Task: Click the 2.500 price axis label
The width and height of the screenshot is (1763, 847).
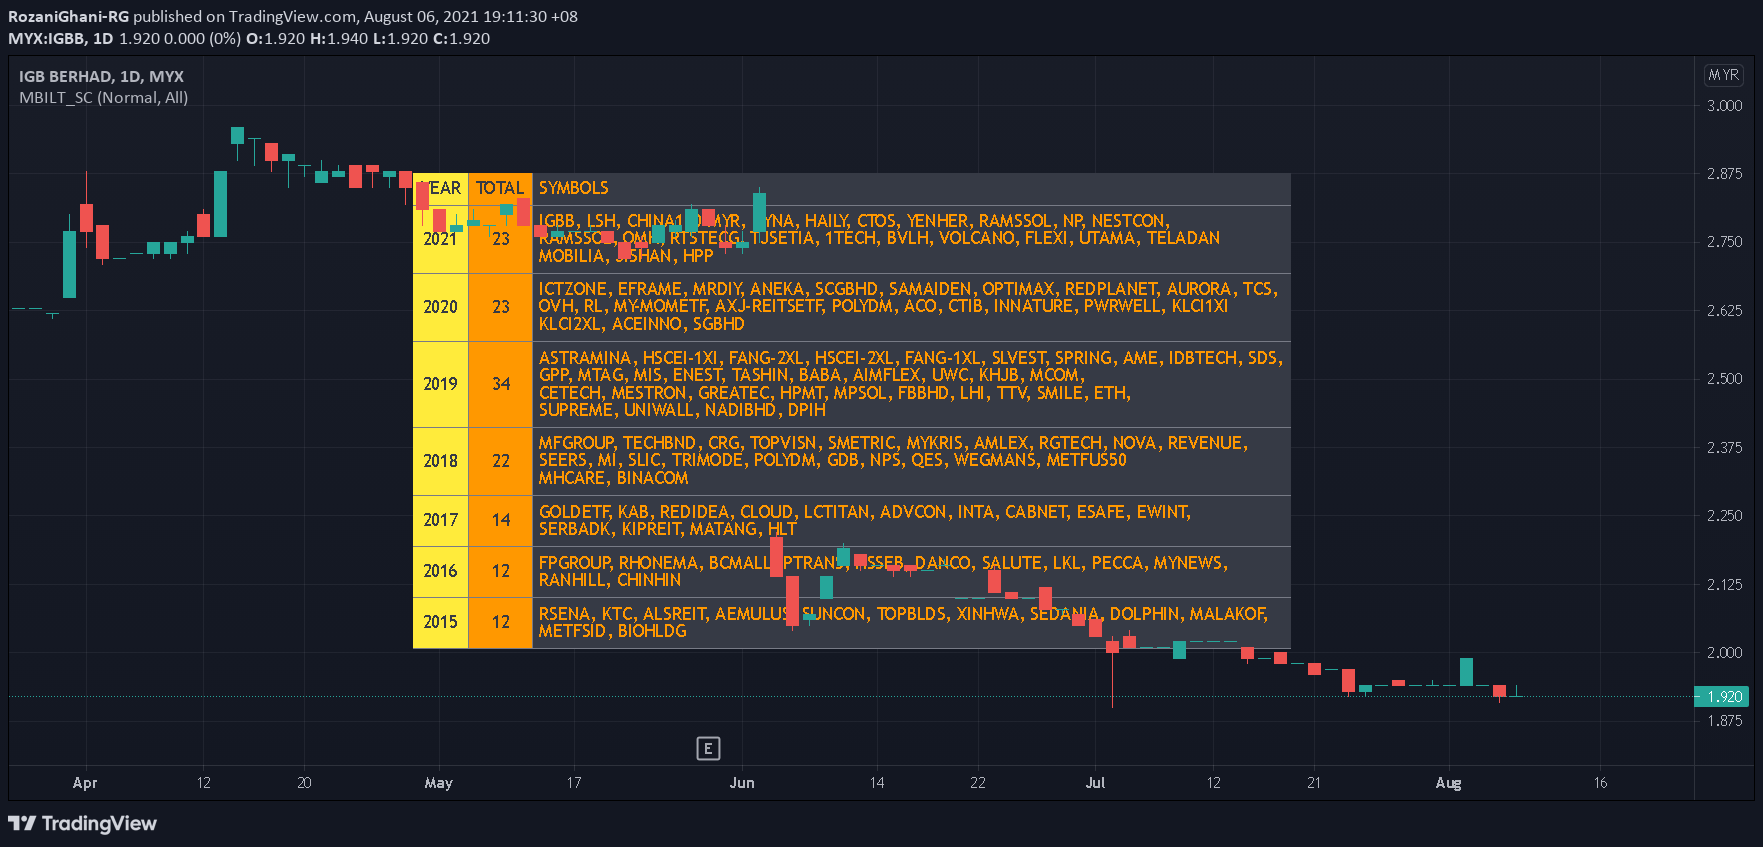Action: pos(1724,379)
